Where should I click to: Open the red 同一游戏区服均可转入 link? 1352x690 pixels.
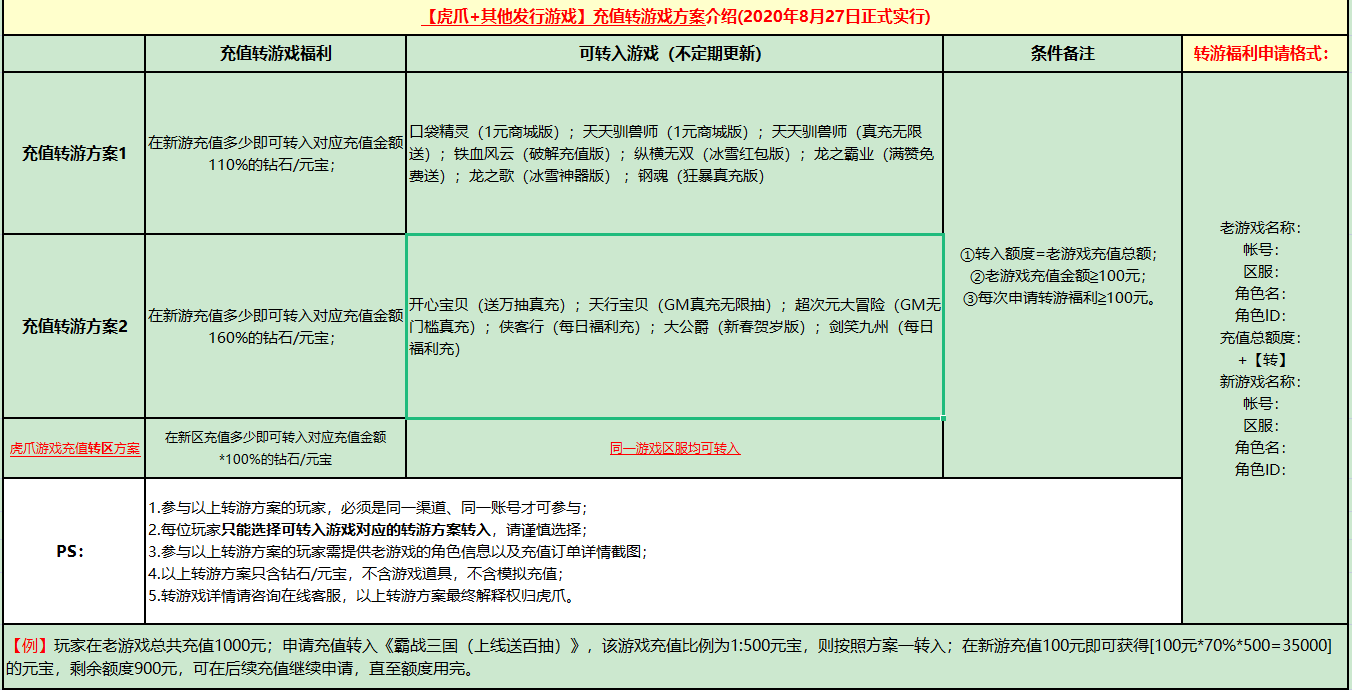(x=675, y=449)
